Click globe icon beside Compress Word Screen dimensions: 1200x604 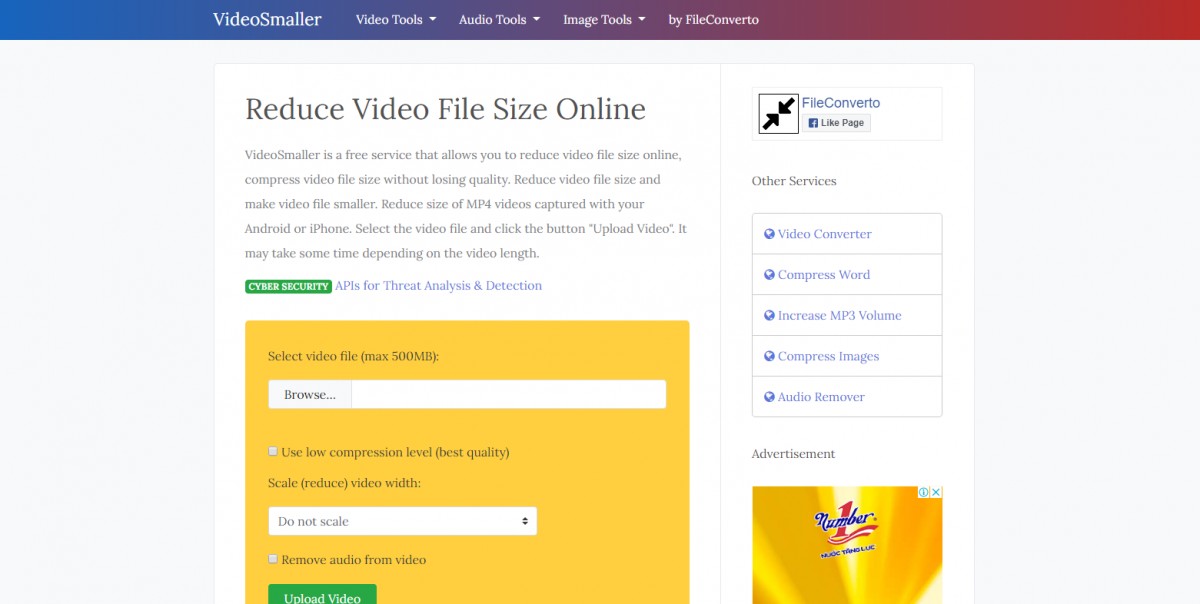pyautogui.click(x=769, y=275)
